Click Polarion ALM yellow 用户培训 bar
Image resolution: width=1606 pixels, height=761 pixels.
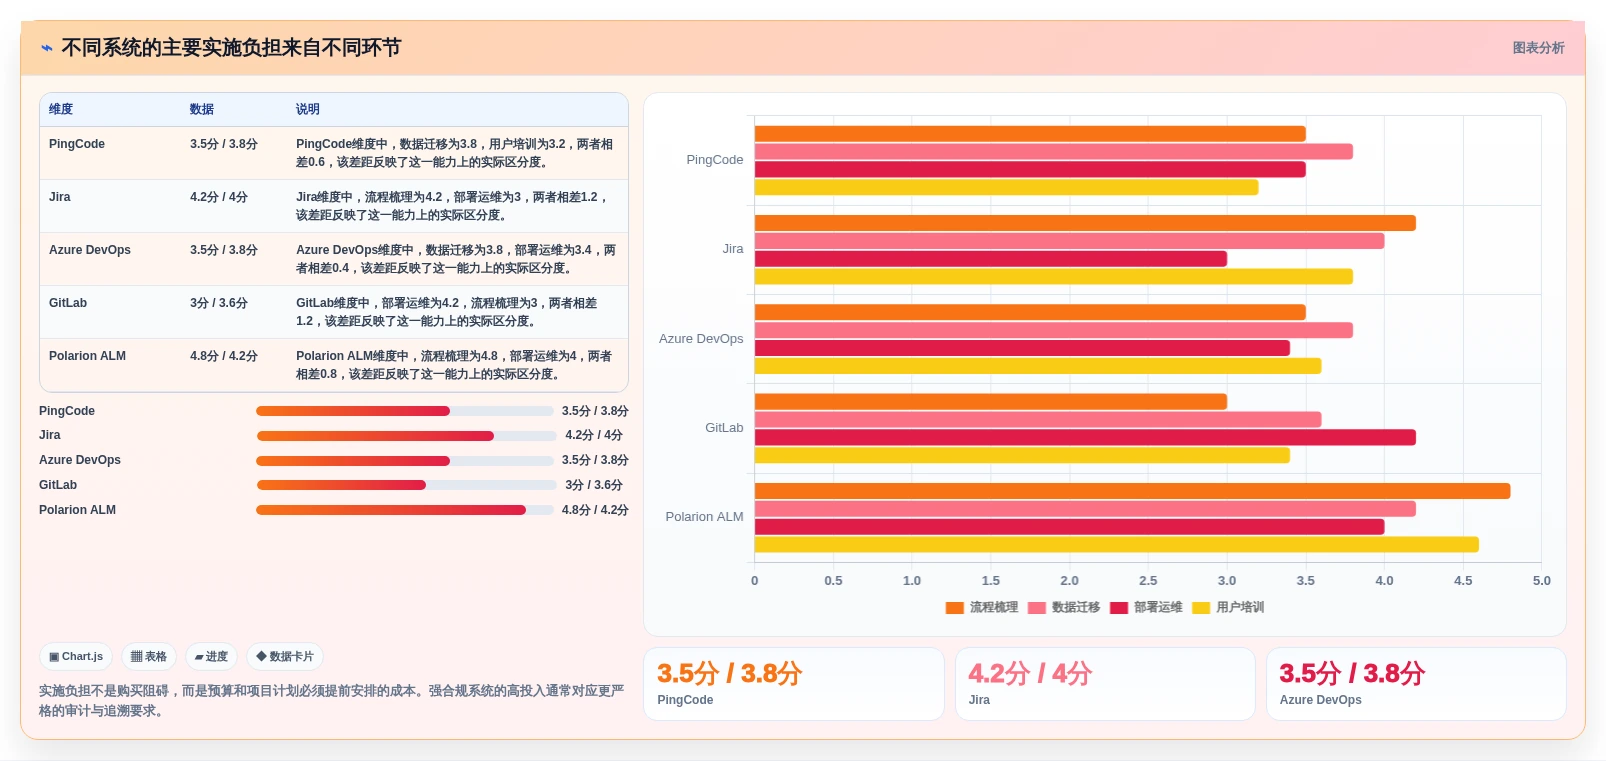[x=1116, y=545]
